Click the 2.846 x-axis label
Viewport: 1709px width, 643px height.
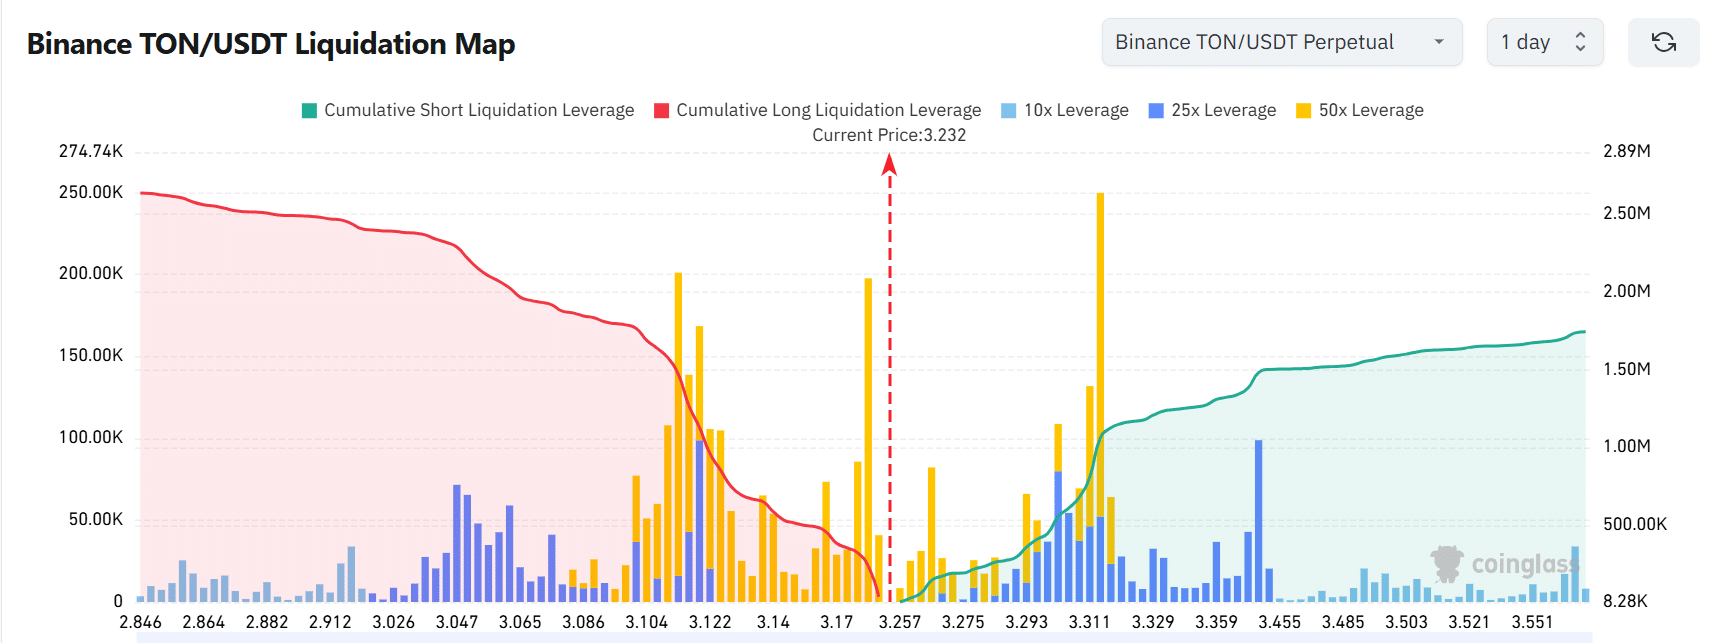(x=140, y=622)
